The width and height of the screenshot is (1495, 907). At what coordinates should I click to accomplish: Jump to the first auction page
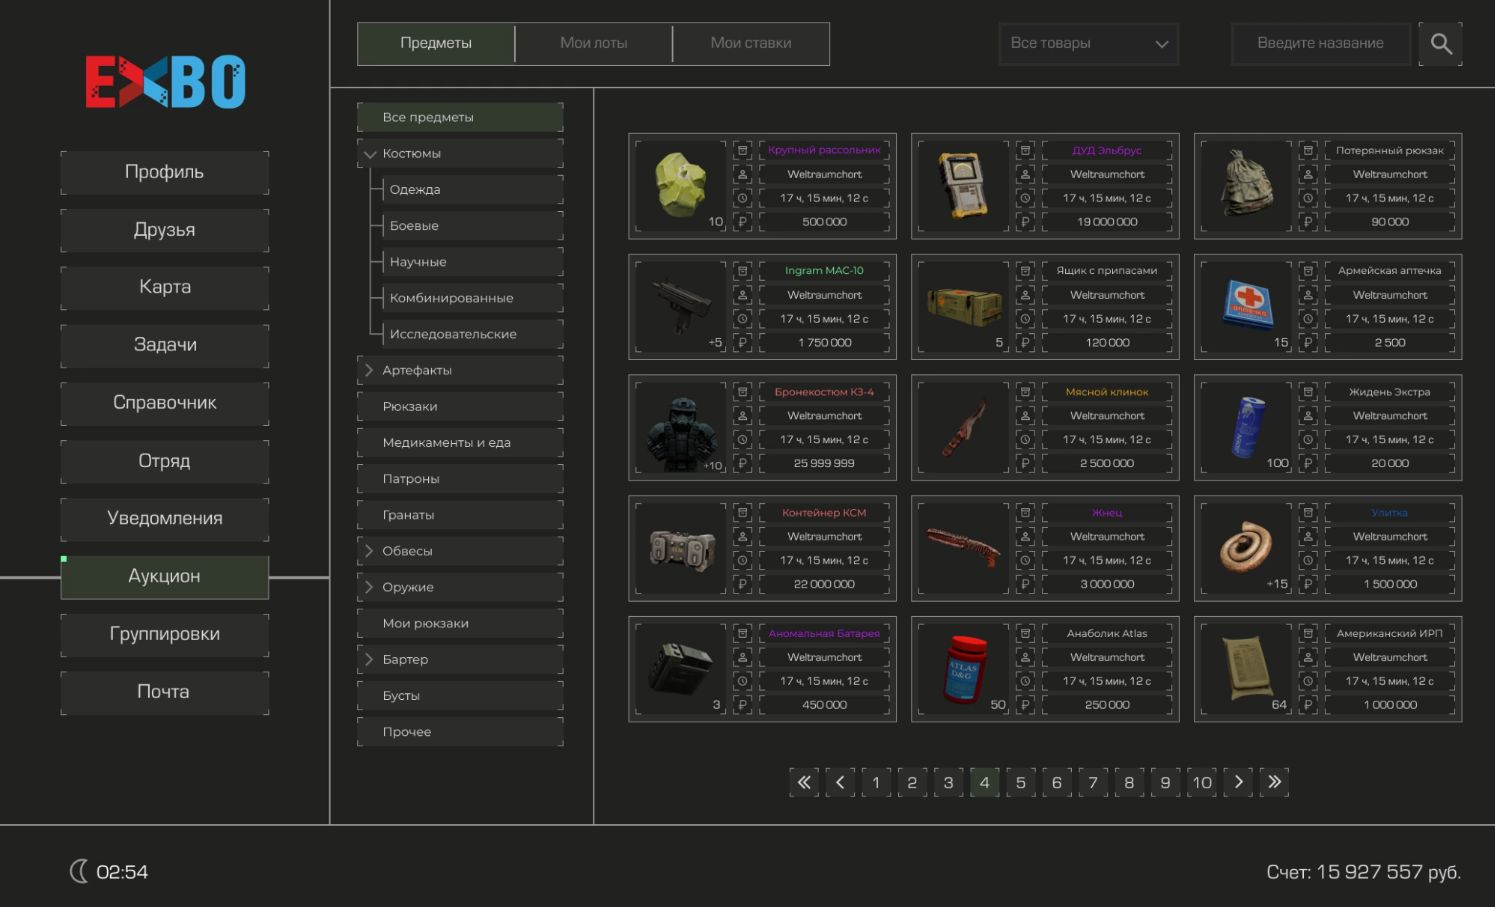click(x=804, y=782)
